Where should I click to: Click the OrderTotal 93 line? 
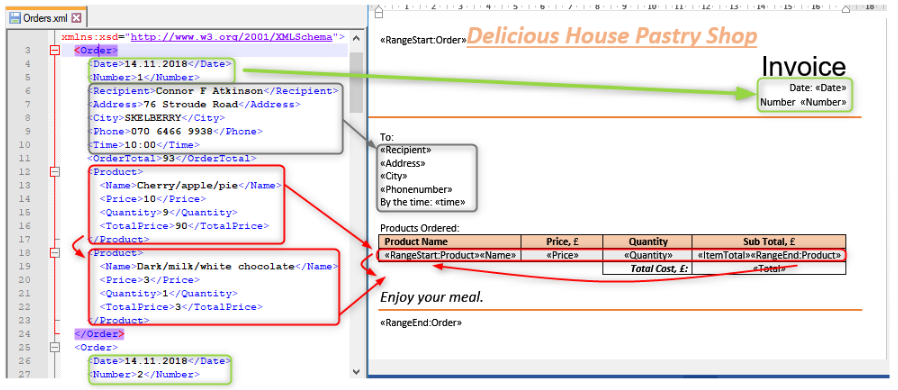[x=172, y=158]
